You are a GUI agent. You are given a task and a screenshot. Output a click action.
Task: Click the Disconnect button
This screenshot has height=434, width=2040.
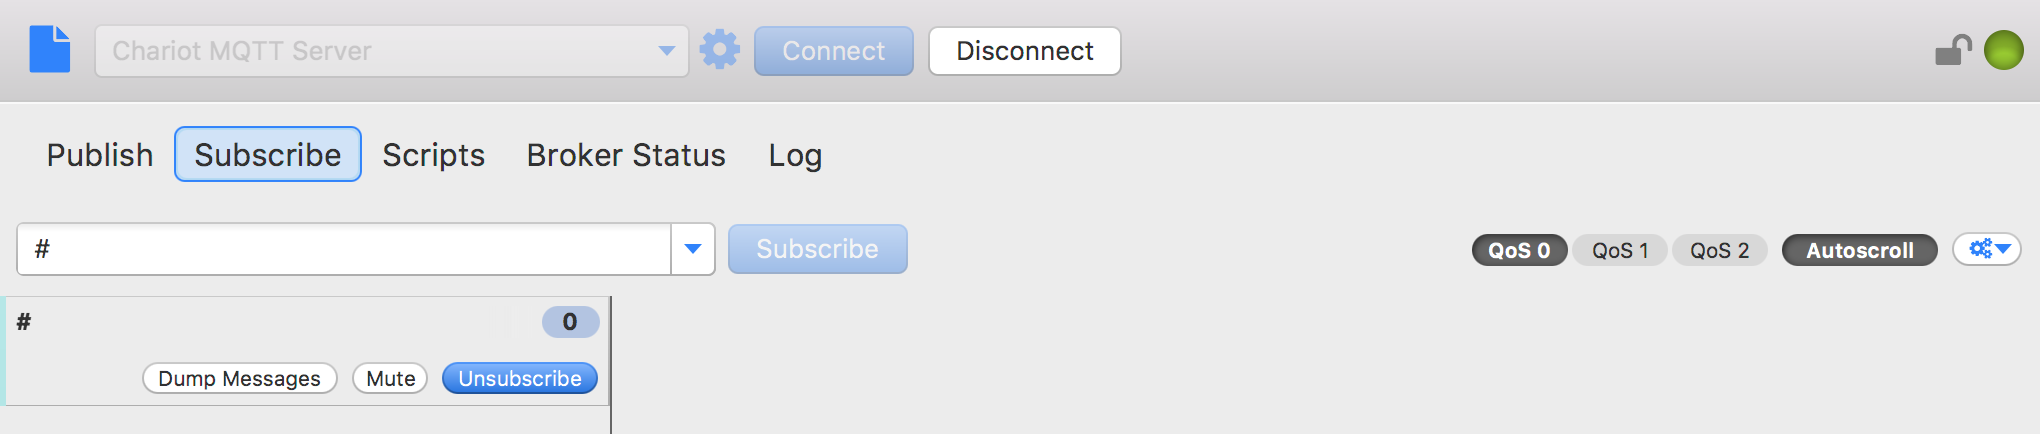pyautogui.click(x=1025, y=51)
